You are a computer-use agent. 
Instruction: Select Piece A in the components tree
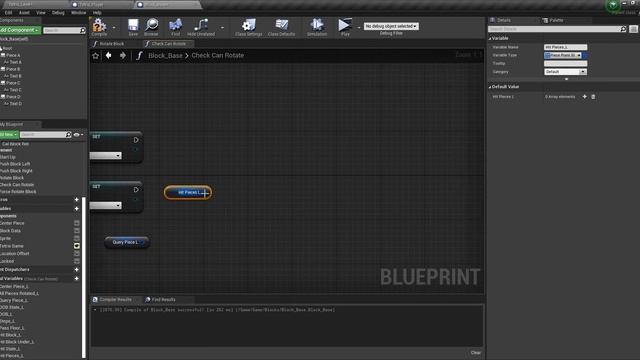coord(13,55)
